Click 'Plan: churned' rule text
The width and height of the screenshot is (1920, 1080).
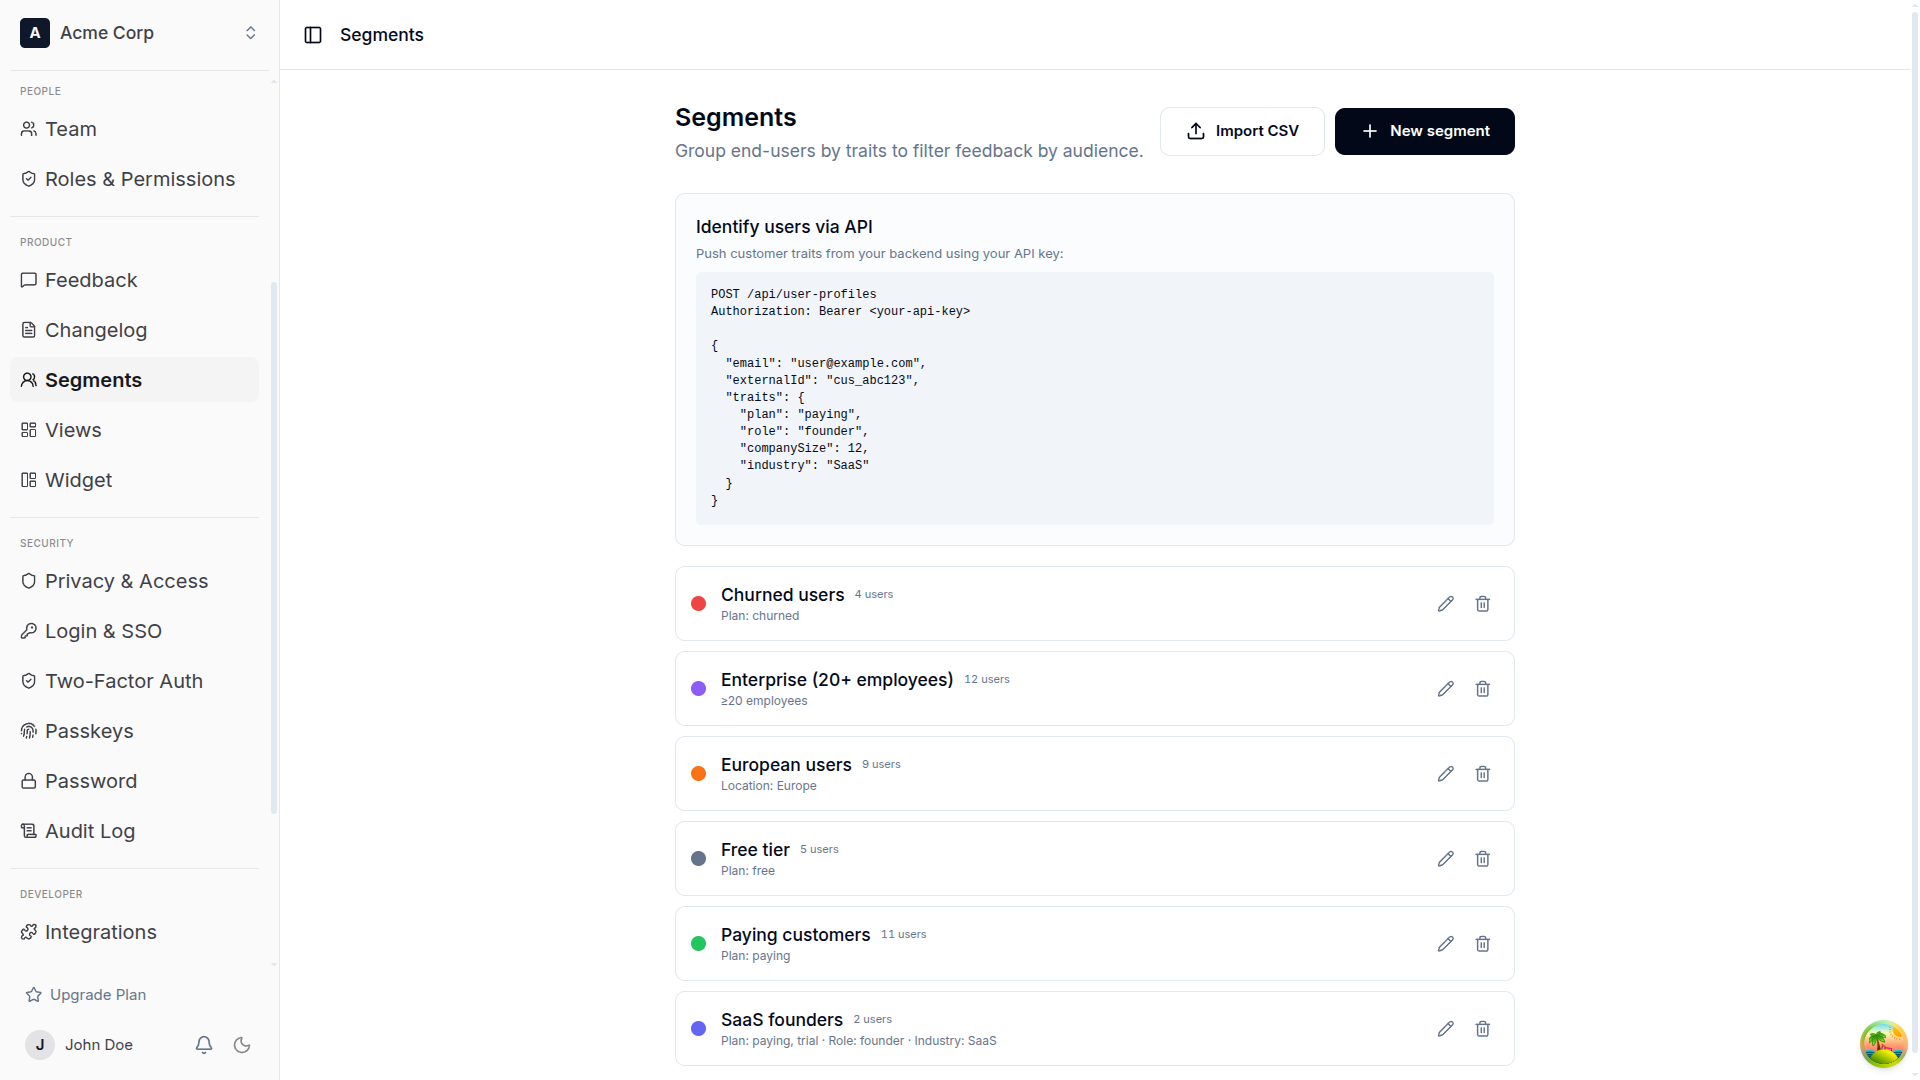(760, 616)
